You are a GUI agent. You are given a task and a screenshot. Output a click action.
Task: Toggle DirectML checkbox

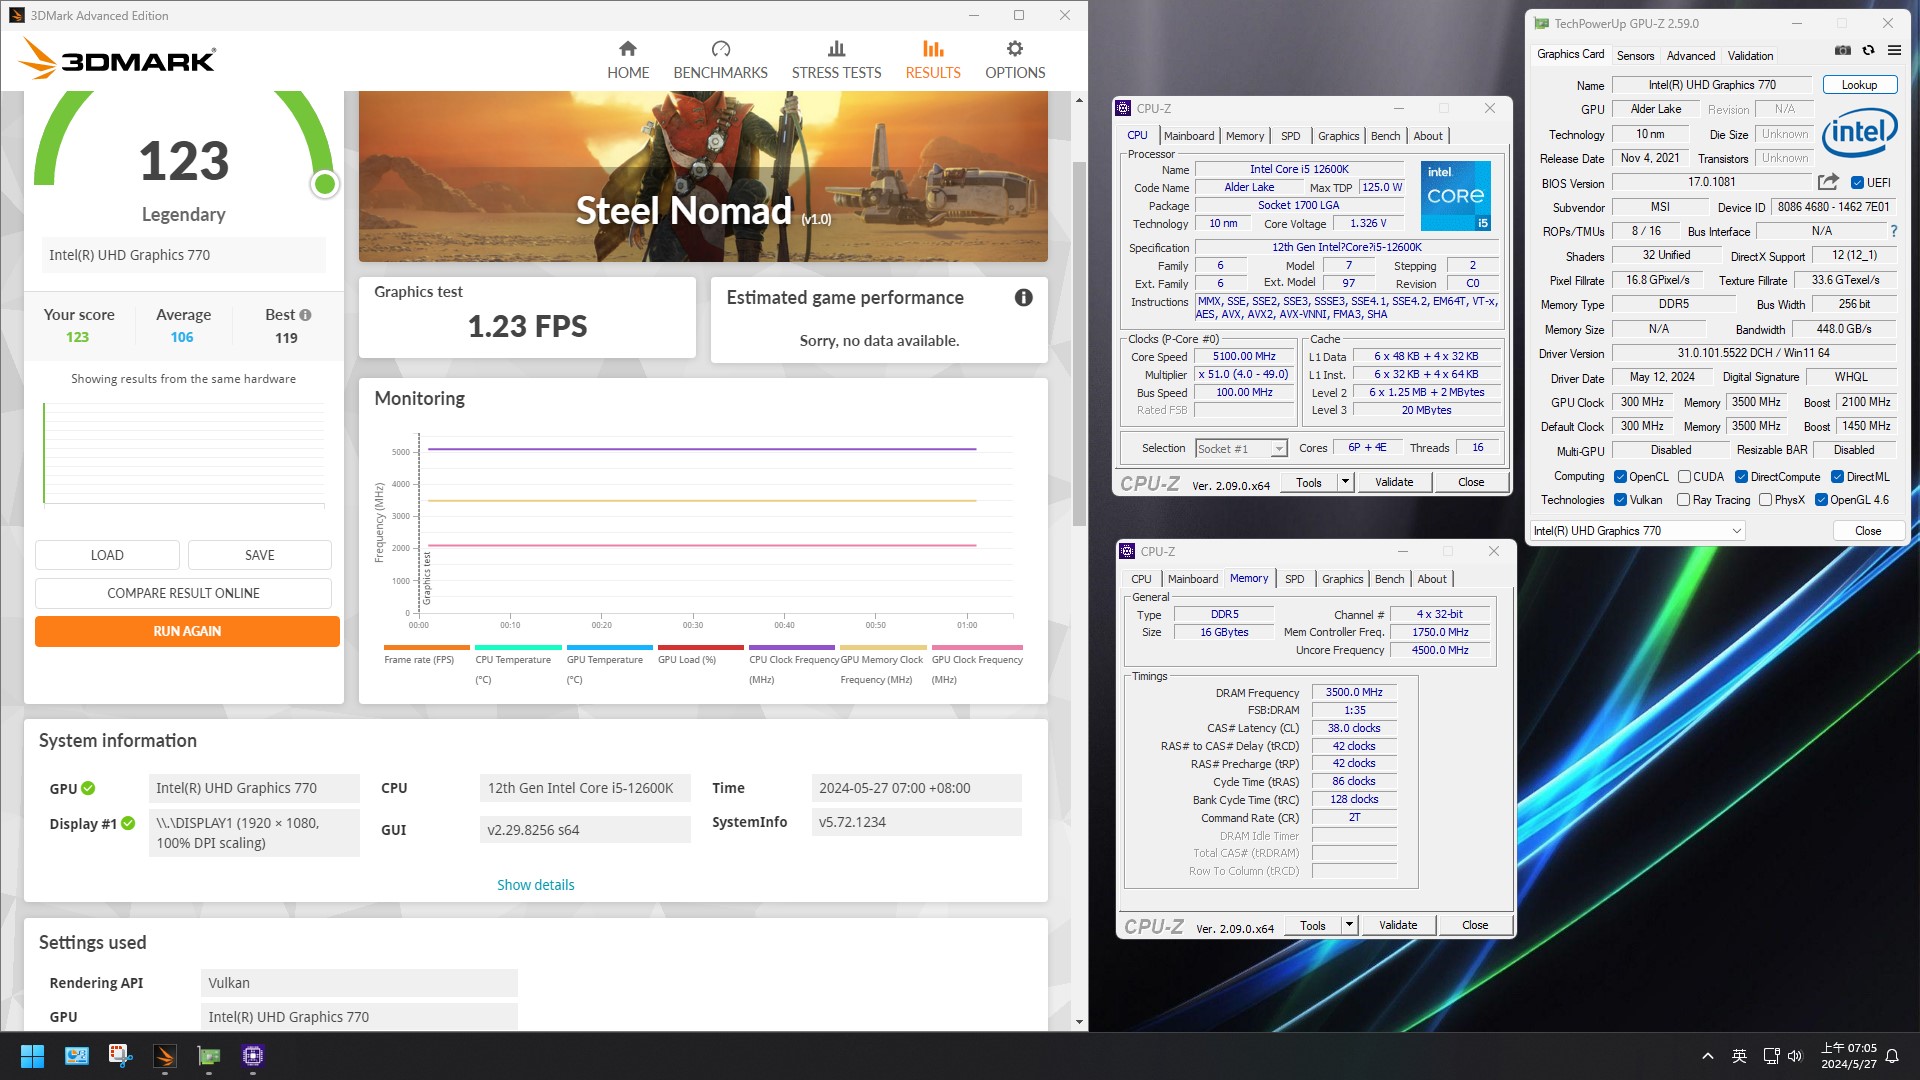[x=1837, y=477]
